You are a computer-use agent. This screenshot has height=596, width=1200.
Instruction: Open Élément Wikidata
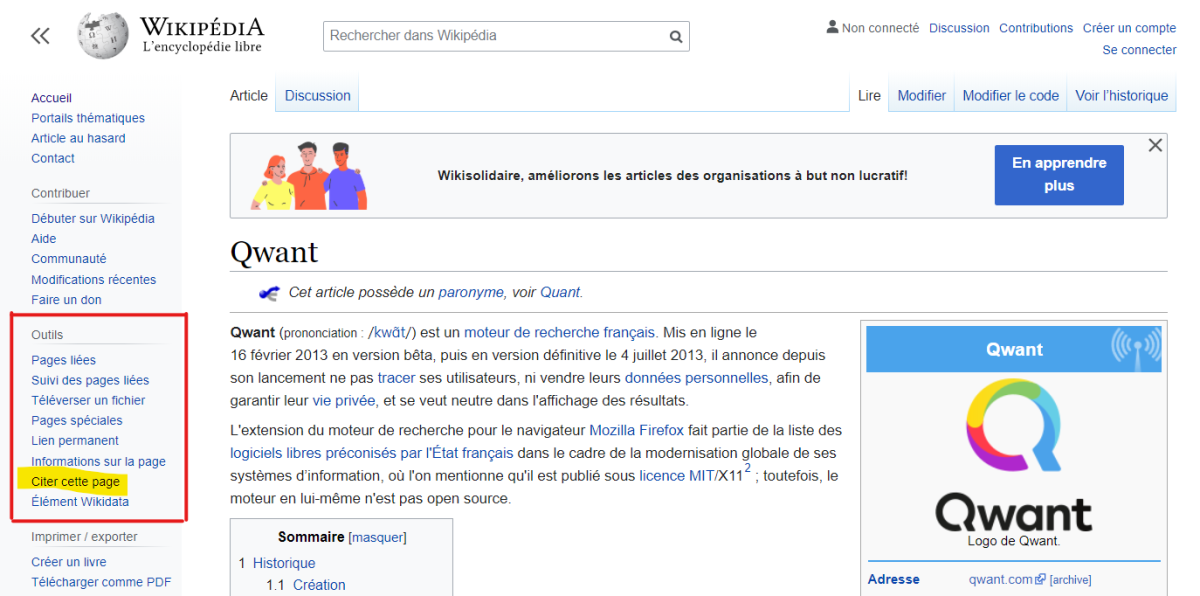(80, 501)
